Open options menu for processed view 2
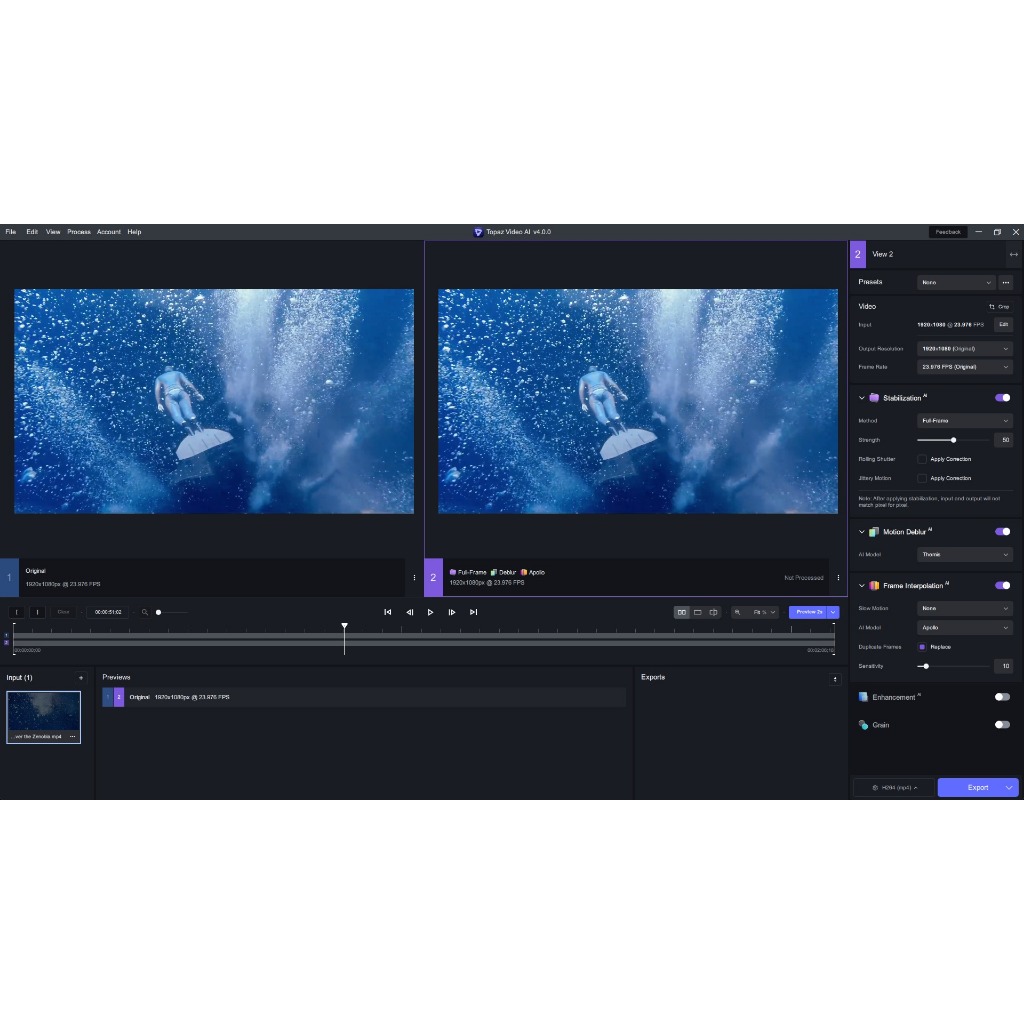The image size is (1024, 1024). 838,577
